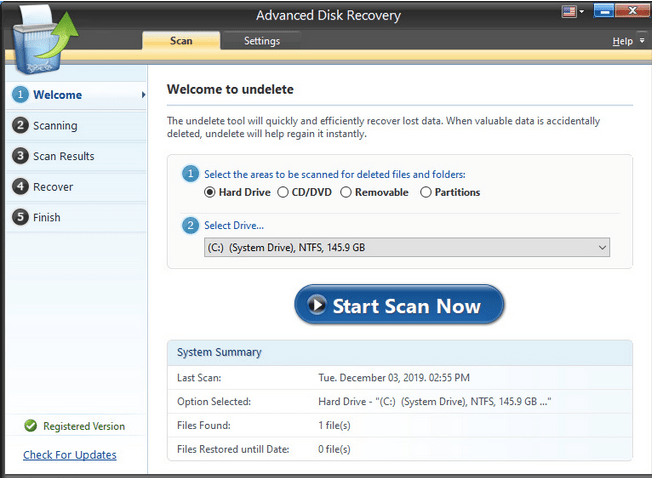Viewport: 652px width, 478px height.
Task: Select the Hard Drive radio button
Action: (210, 192)
